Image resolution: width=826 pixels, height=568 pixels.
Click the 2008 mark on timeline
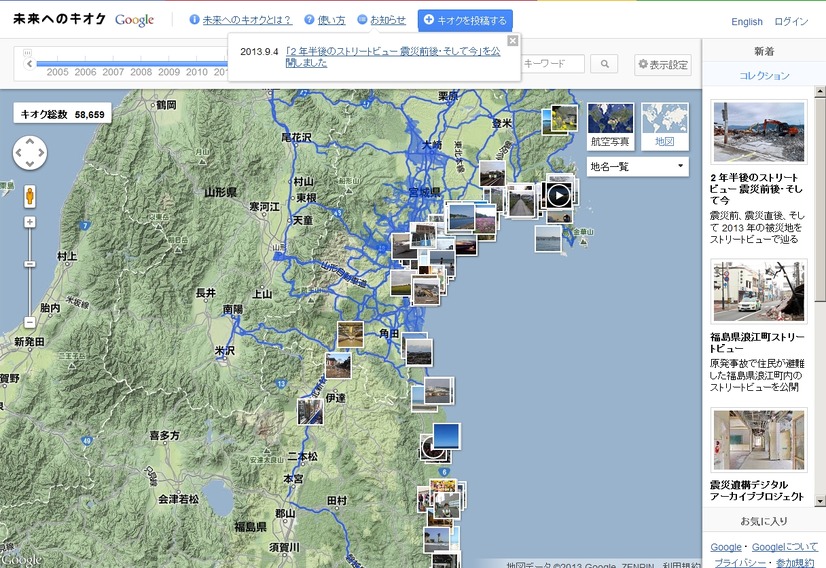[x=141, y=72]
